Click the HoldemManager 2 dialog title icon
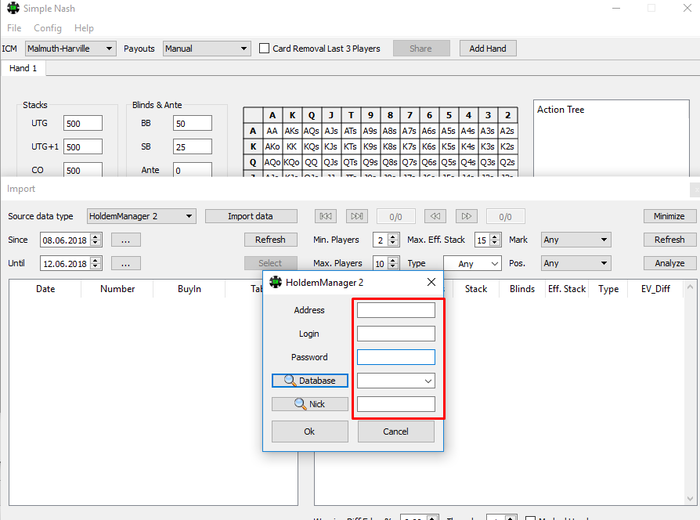Viewport: 700px width, 520px height. [x=275, y=282]
